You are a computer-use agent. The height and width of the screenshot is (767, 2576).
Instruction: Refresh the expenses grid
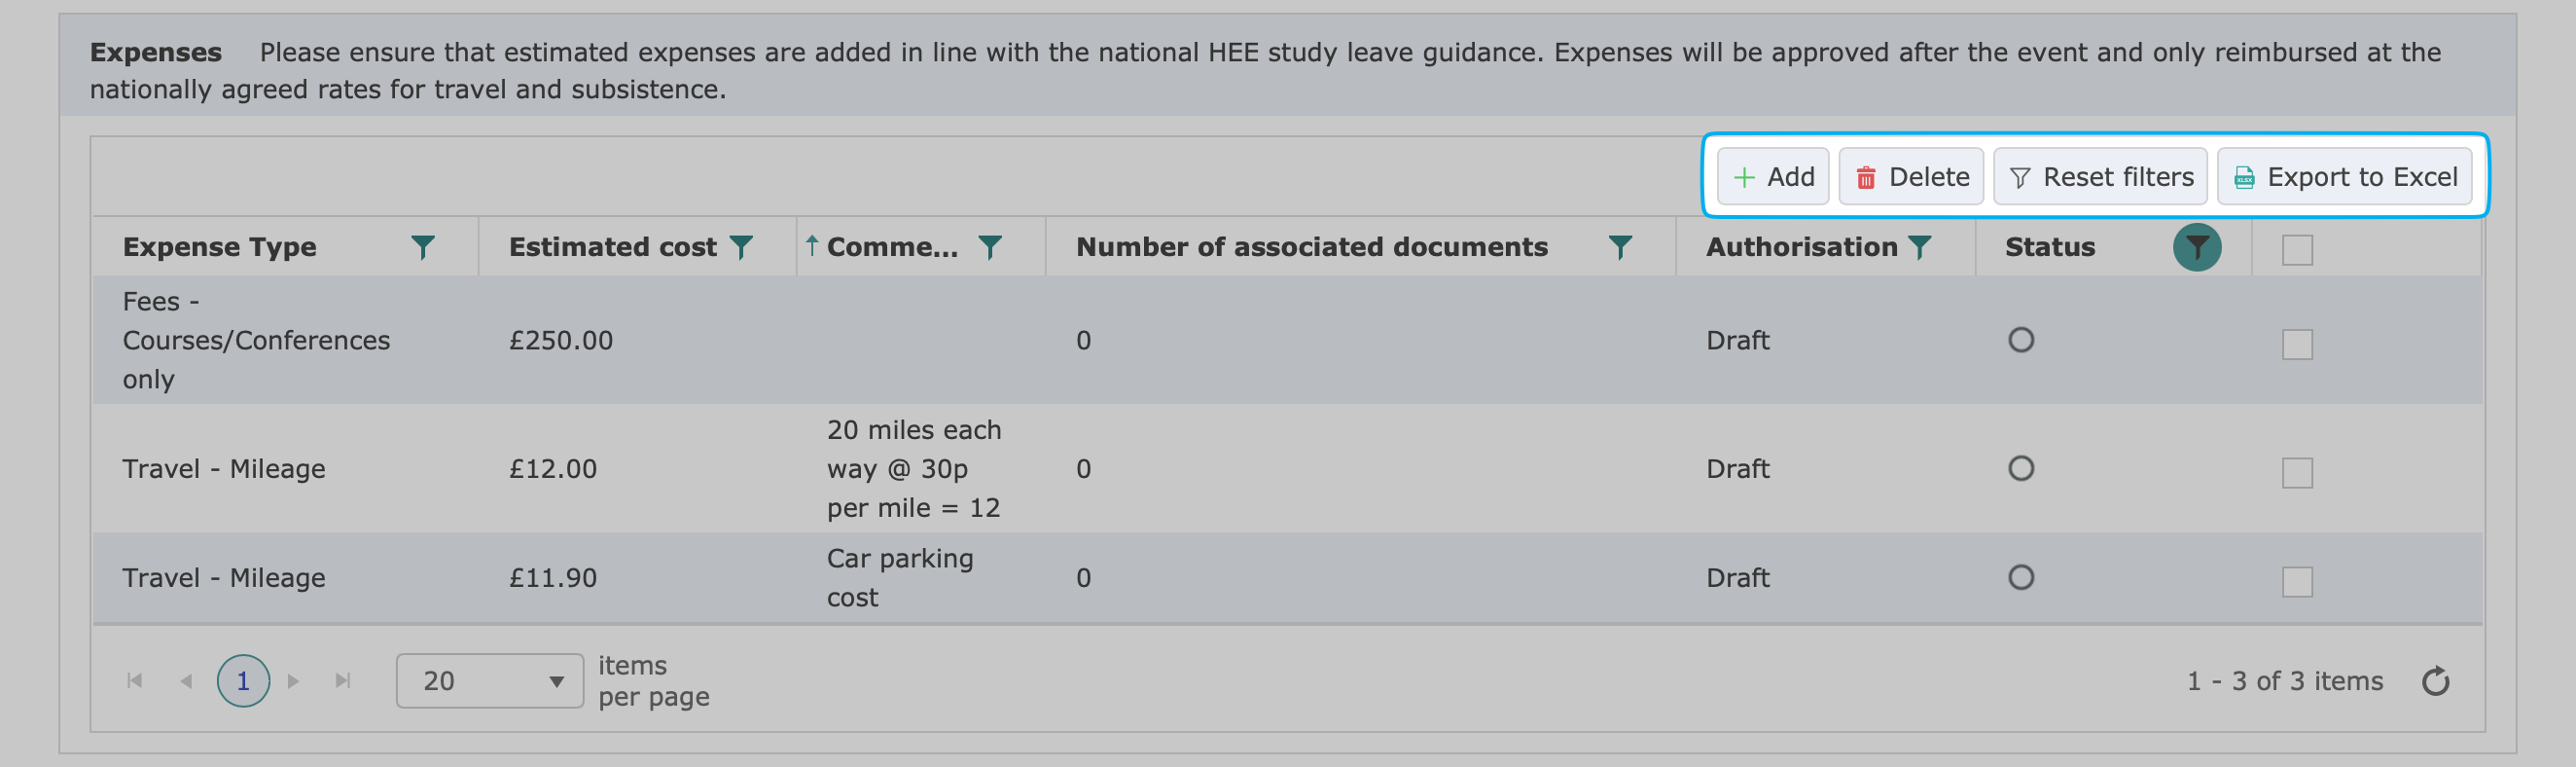(2437, 681)
